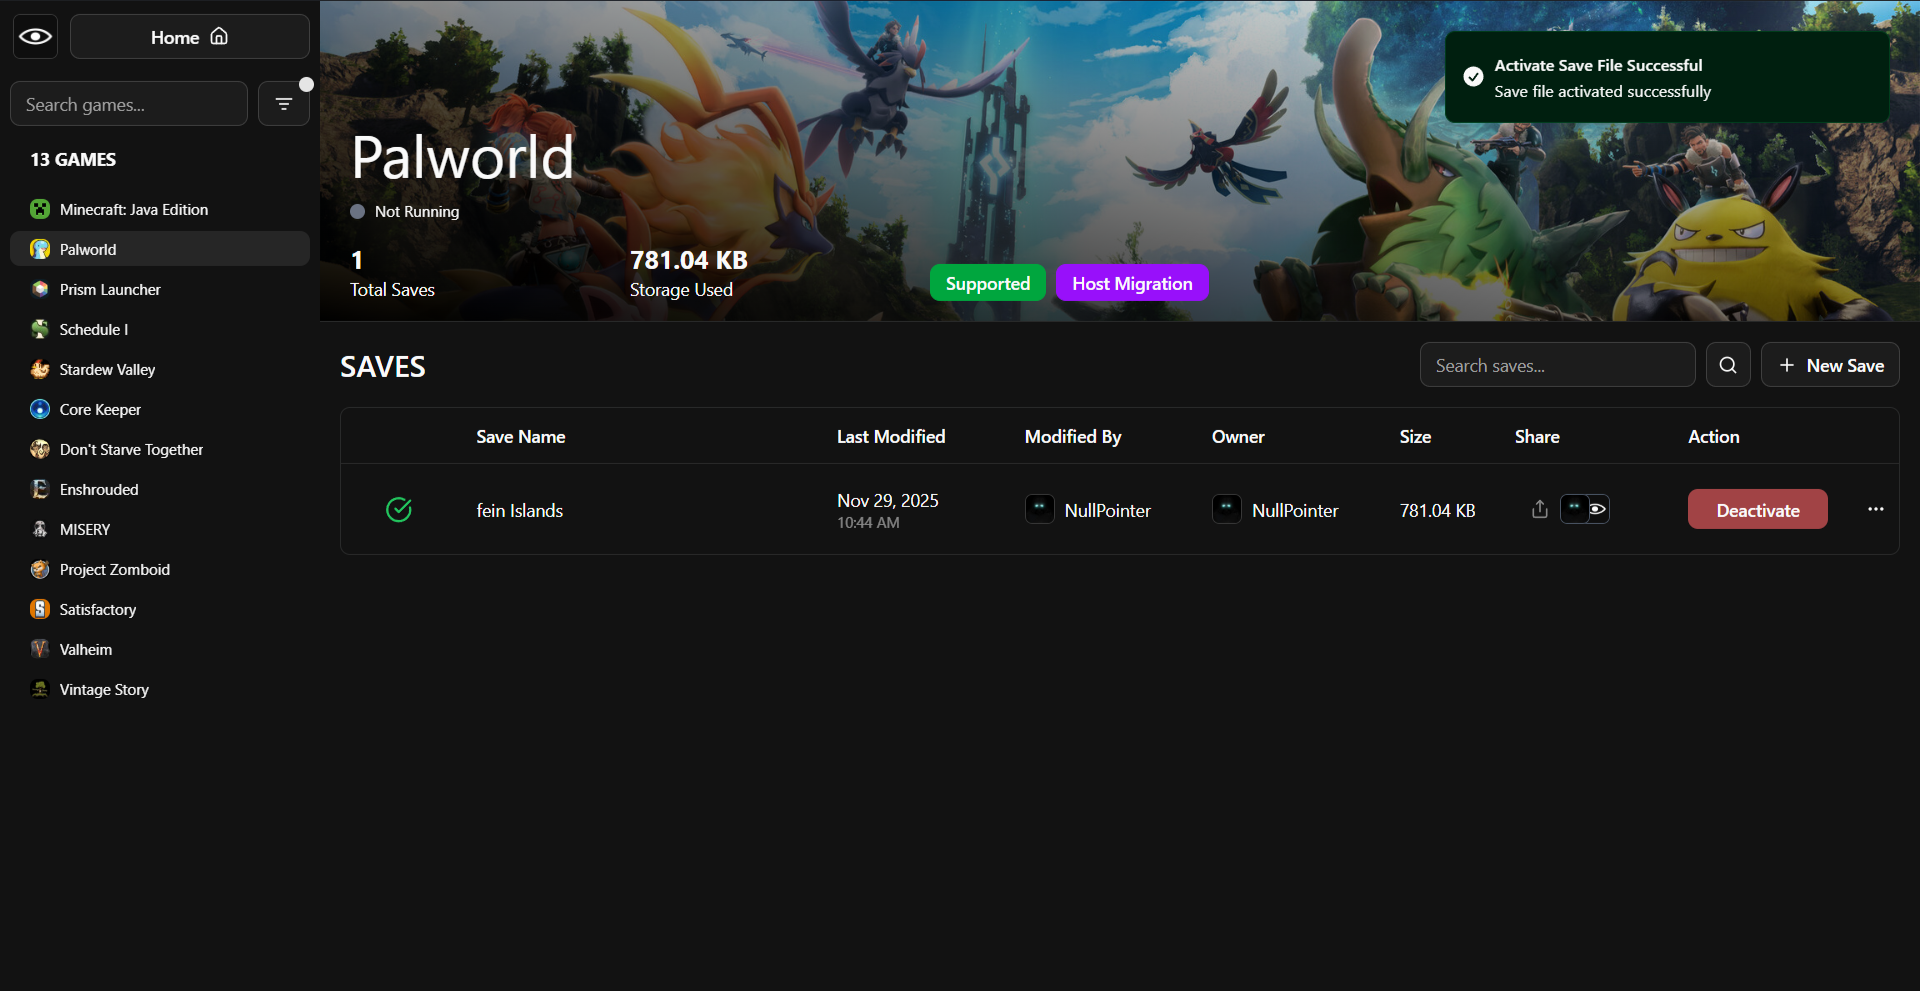Click the Save Name column header

521,436
